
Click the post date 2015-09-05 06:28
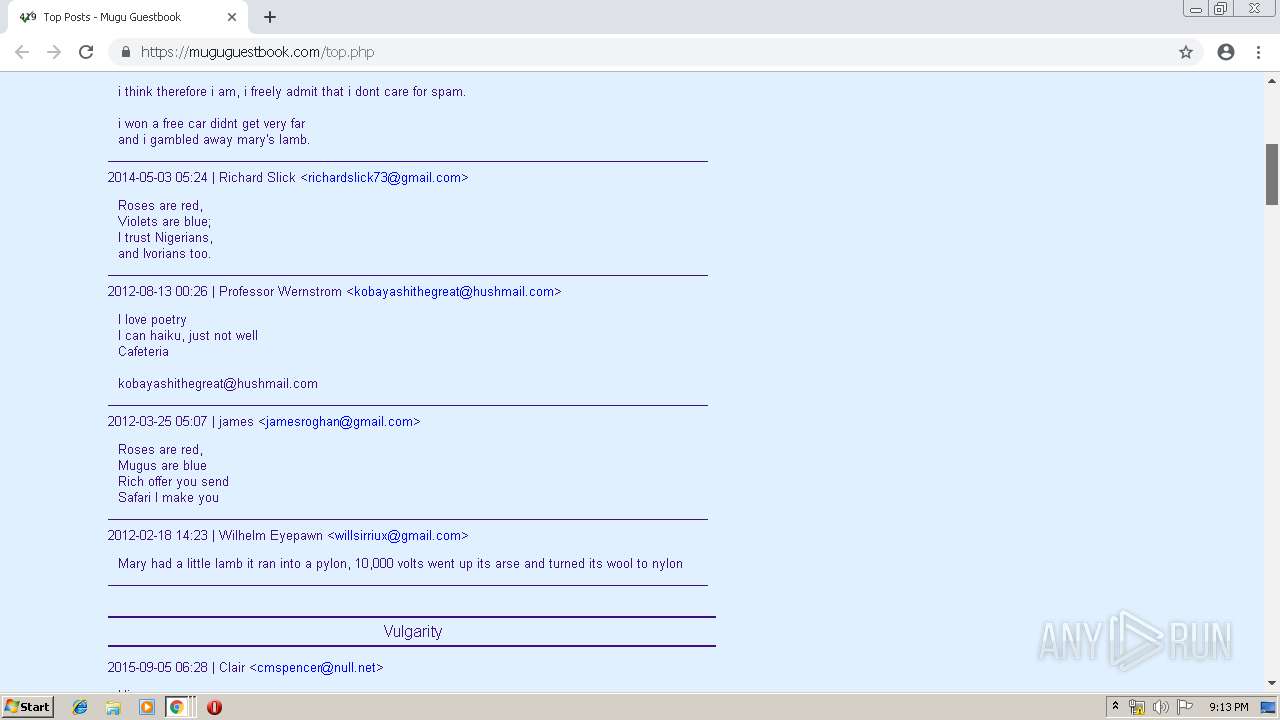[158, 667]
